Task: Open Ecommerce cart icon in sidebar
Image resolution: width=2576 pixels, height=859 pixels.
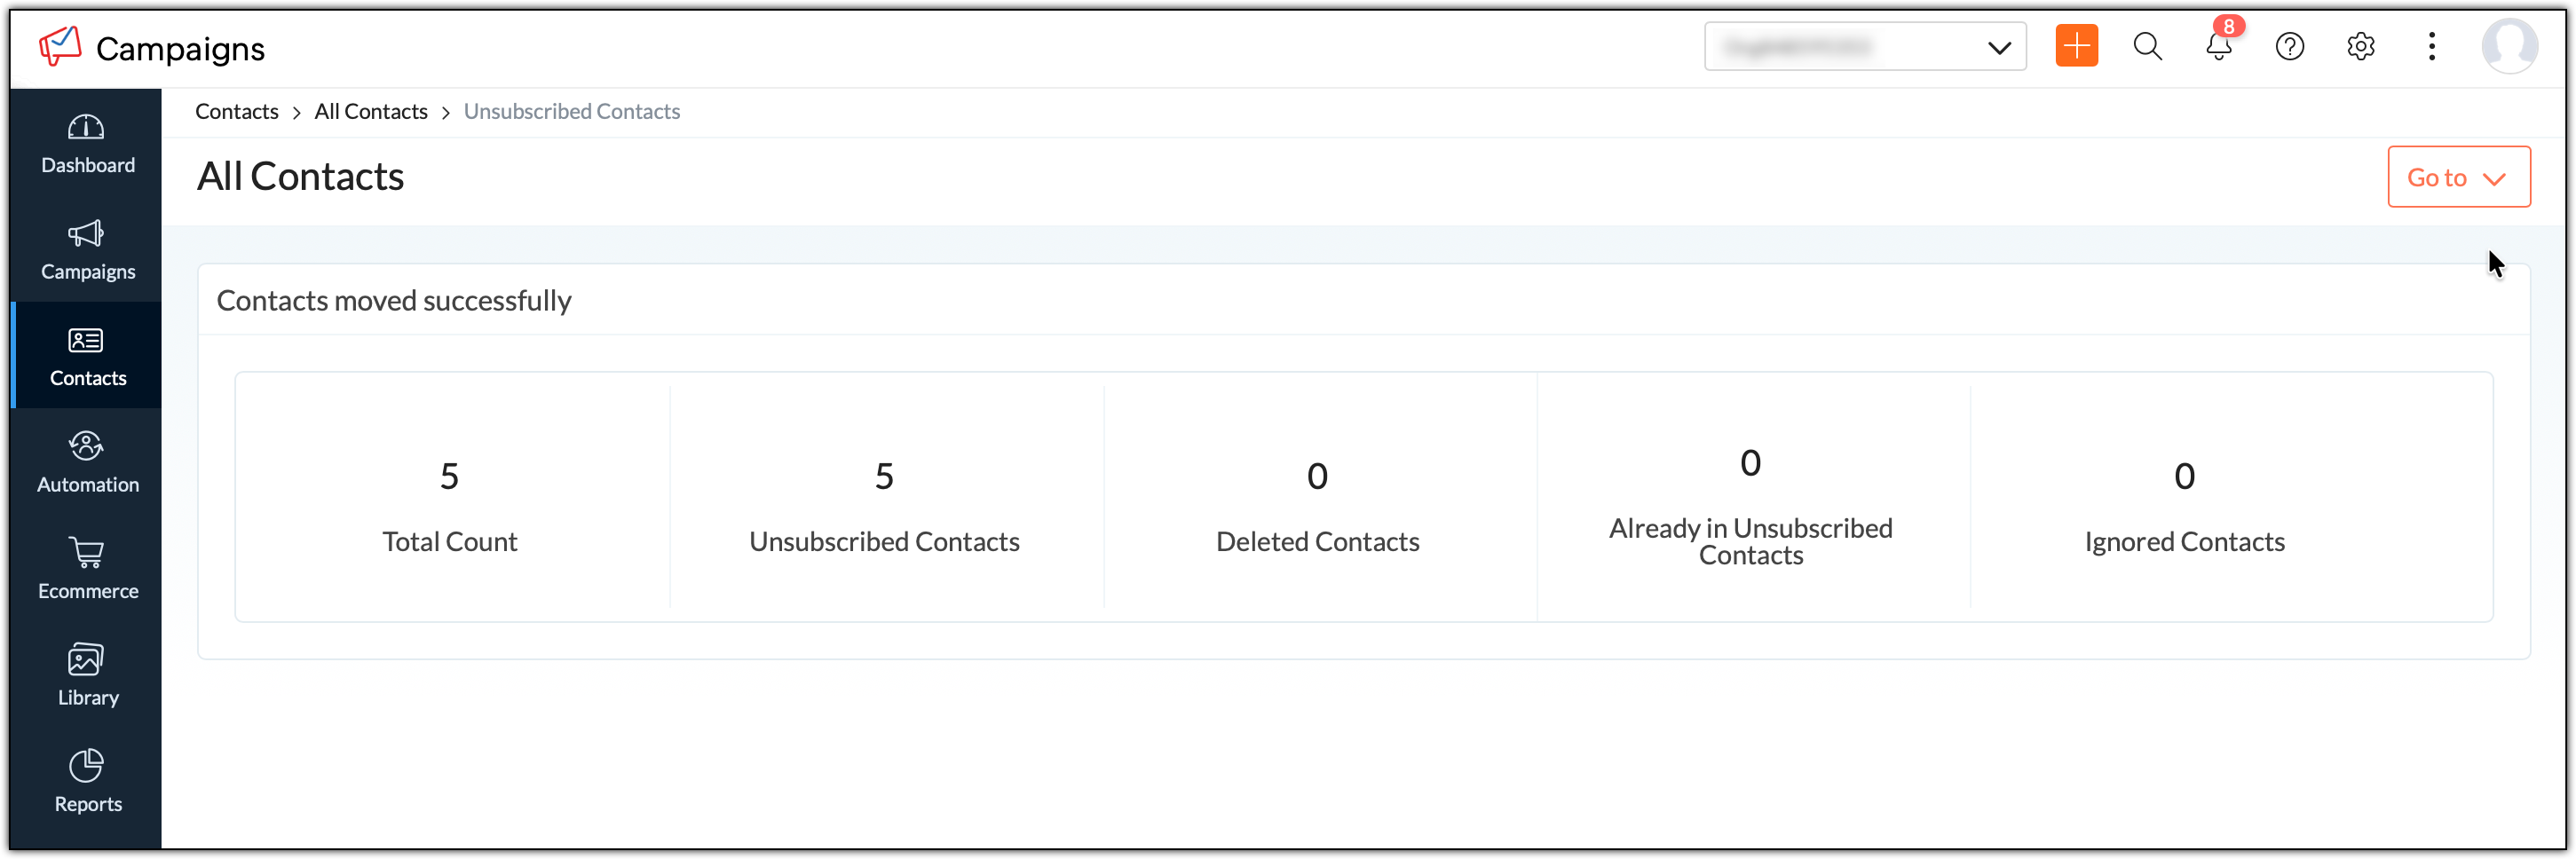Action: click(87, 568)
